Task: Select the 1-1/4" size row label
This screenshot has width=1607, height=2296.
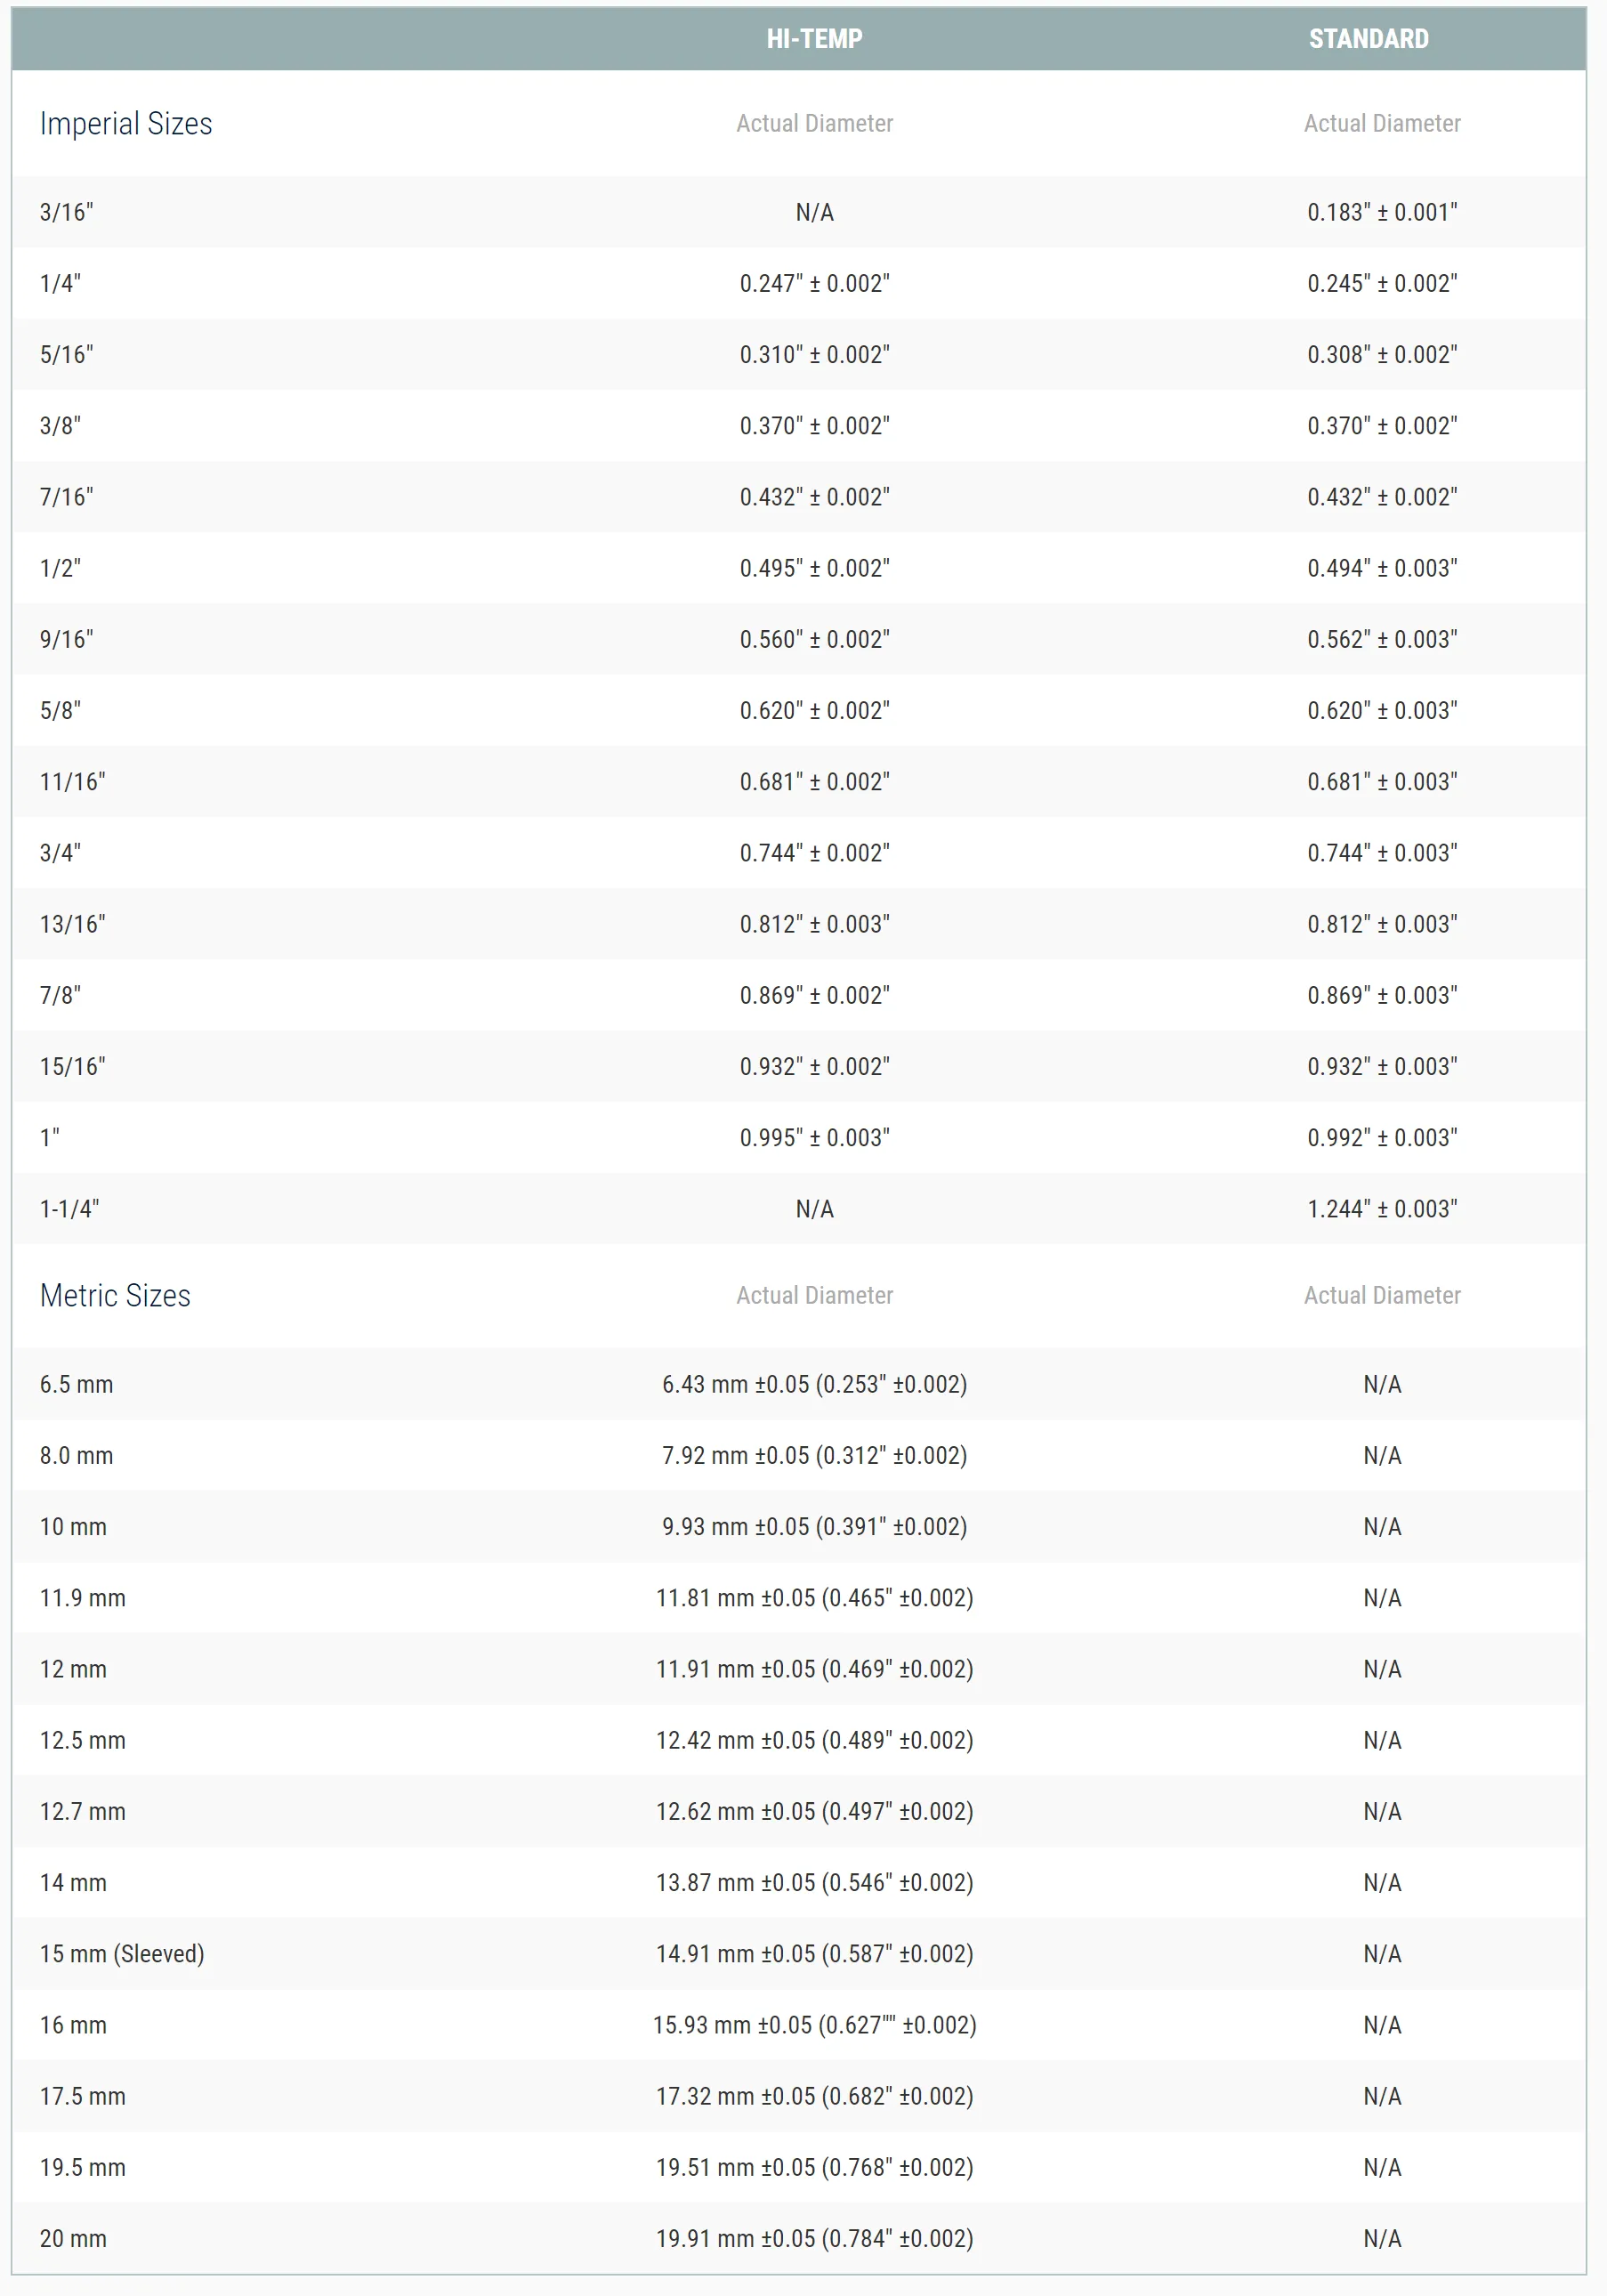Action: click(69, 1209)
